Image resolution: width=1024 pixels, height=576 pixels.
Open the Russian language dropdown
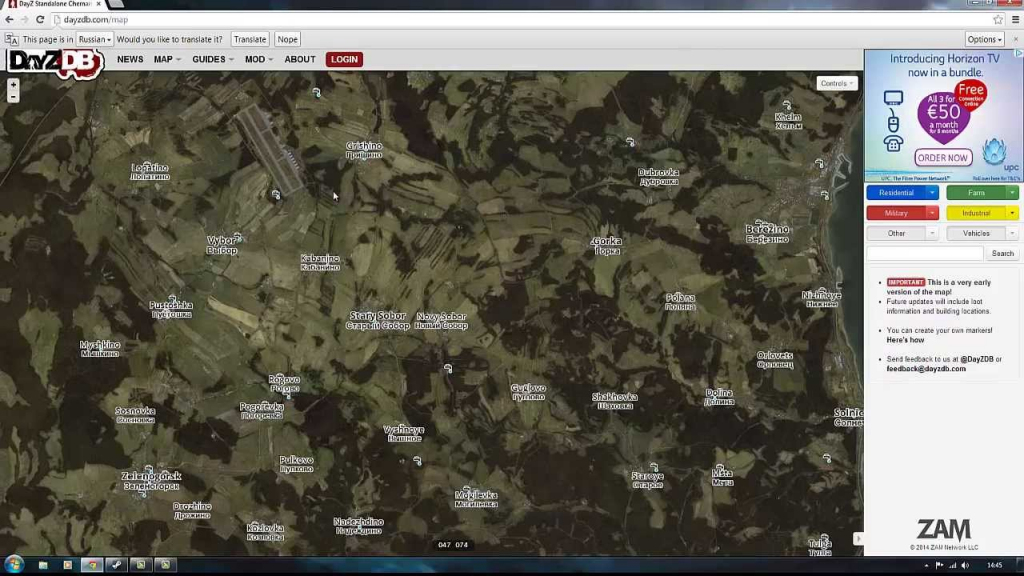pos(95,40)
